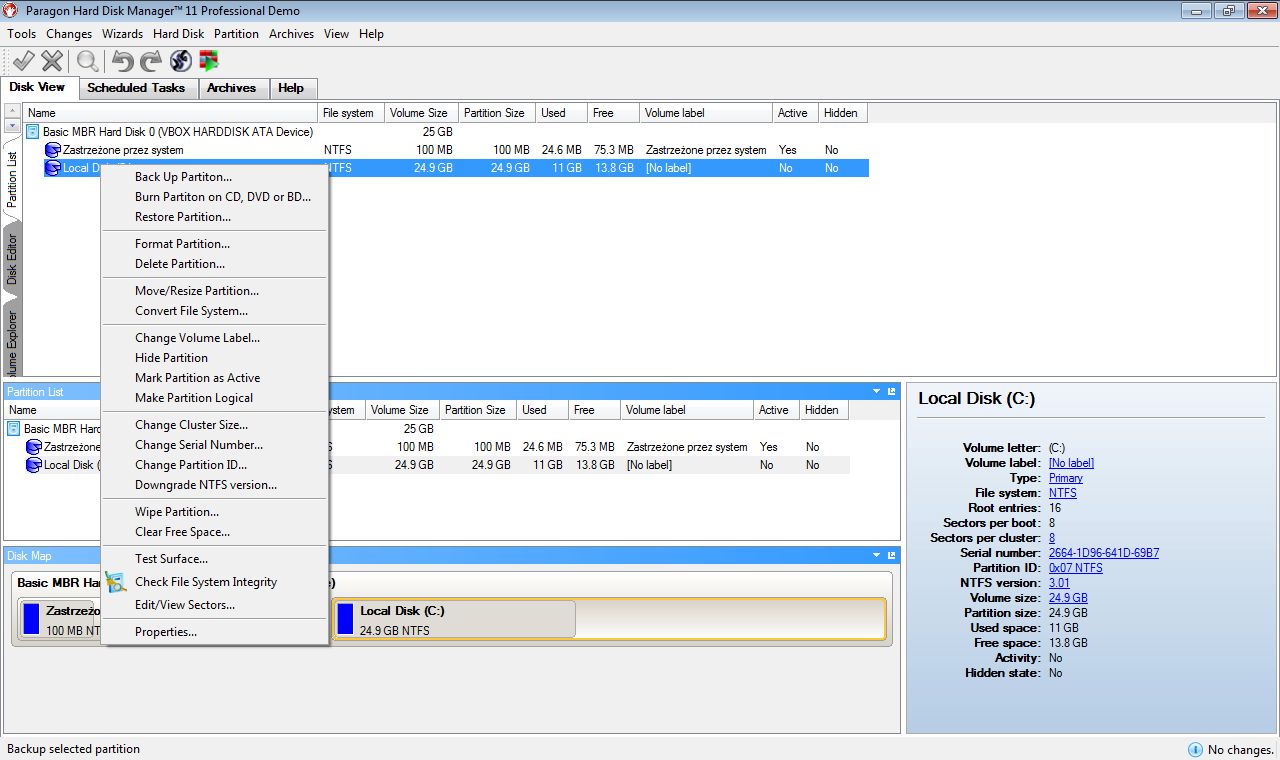The height and width of the screenshot is (760, 1280).
Task: Click the [No label] volume label link
Action: point(1071,463)
